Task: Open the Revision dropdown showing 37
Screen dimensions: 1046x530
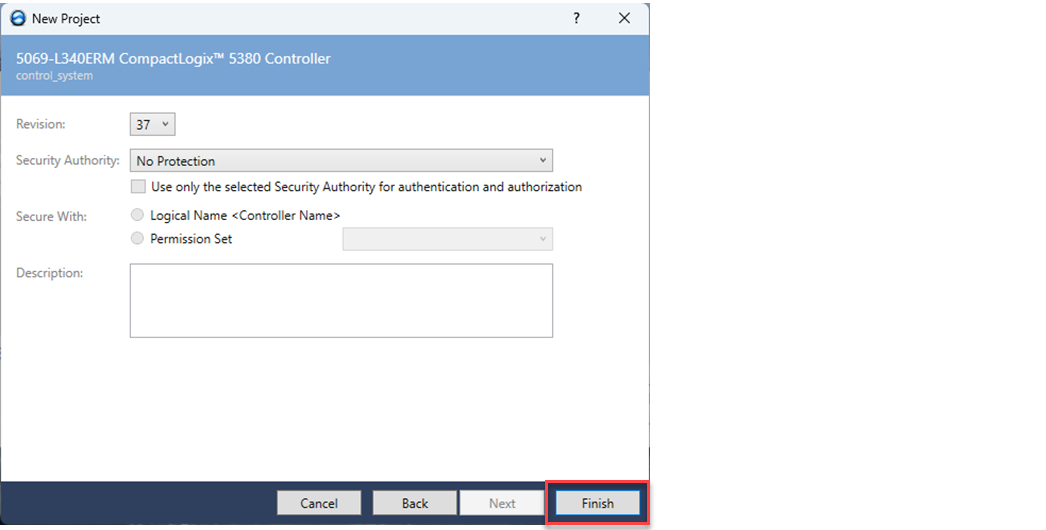Action: (x=153, y=125)
